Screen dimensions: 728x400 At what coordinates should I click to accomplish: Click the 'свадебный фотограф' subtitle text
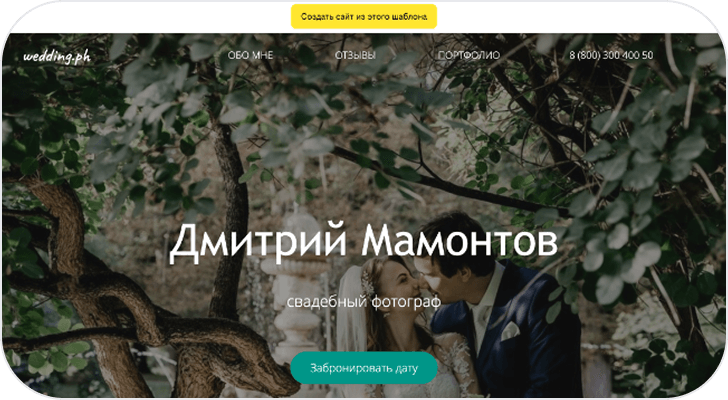tap(364, 302)
